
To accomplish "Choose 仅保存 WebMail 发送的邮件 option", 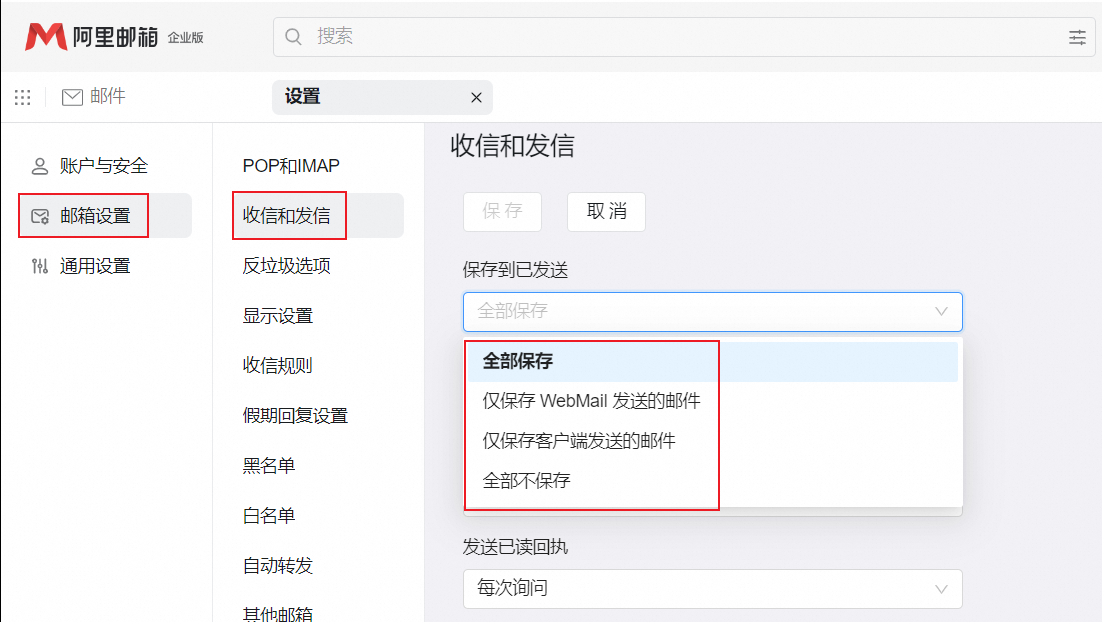I will [591, 401].
